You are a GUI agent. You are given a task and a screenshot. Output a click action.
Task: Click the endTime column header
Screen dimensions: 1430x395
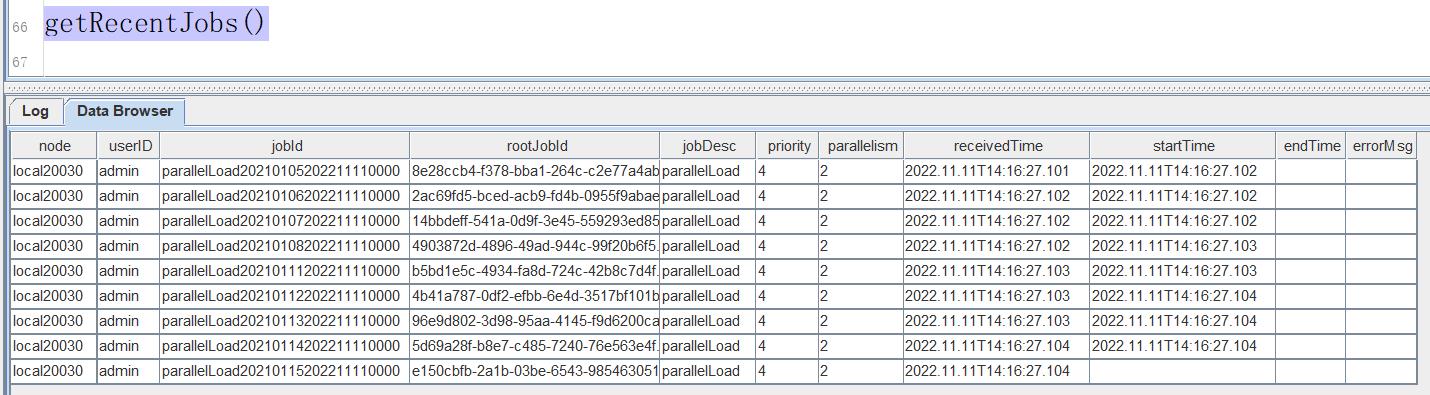pyautogui.click(x=1311, y=146)
